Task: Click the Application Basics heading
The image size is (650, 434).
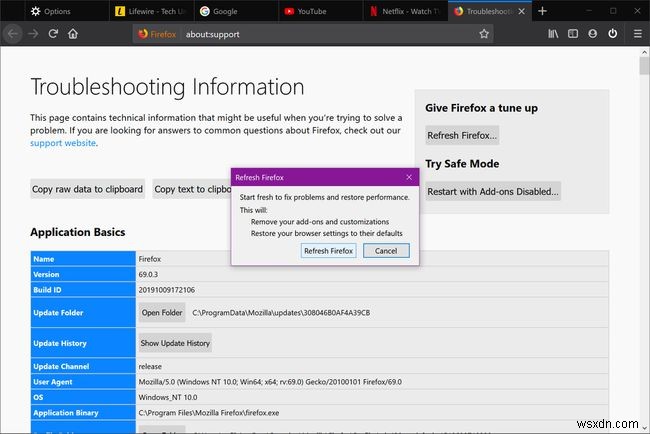Action: (78, 232)
